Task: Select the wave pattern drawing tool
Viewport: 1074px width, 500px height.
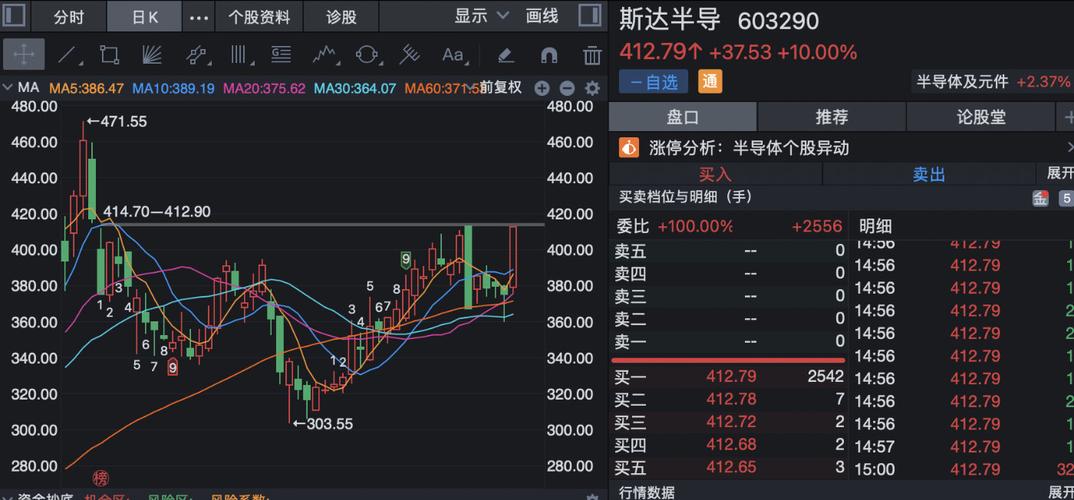Action: click(x=326, y=54)
